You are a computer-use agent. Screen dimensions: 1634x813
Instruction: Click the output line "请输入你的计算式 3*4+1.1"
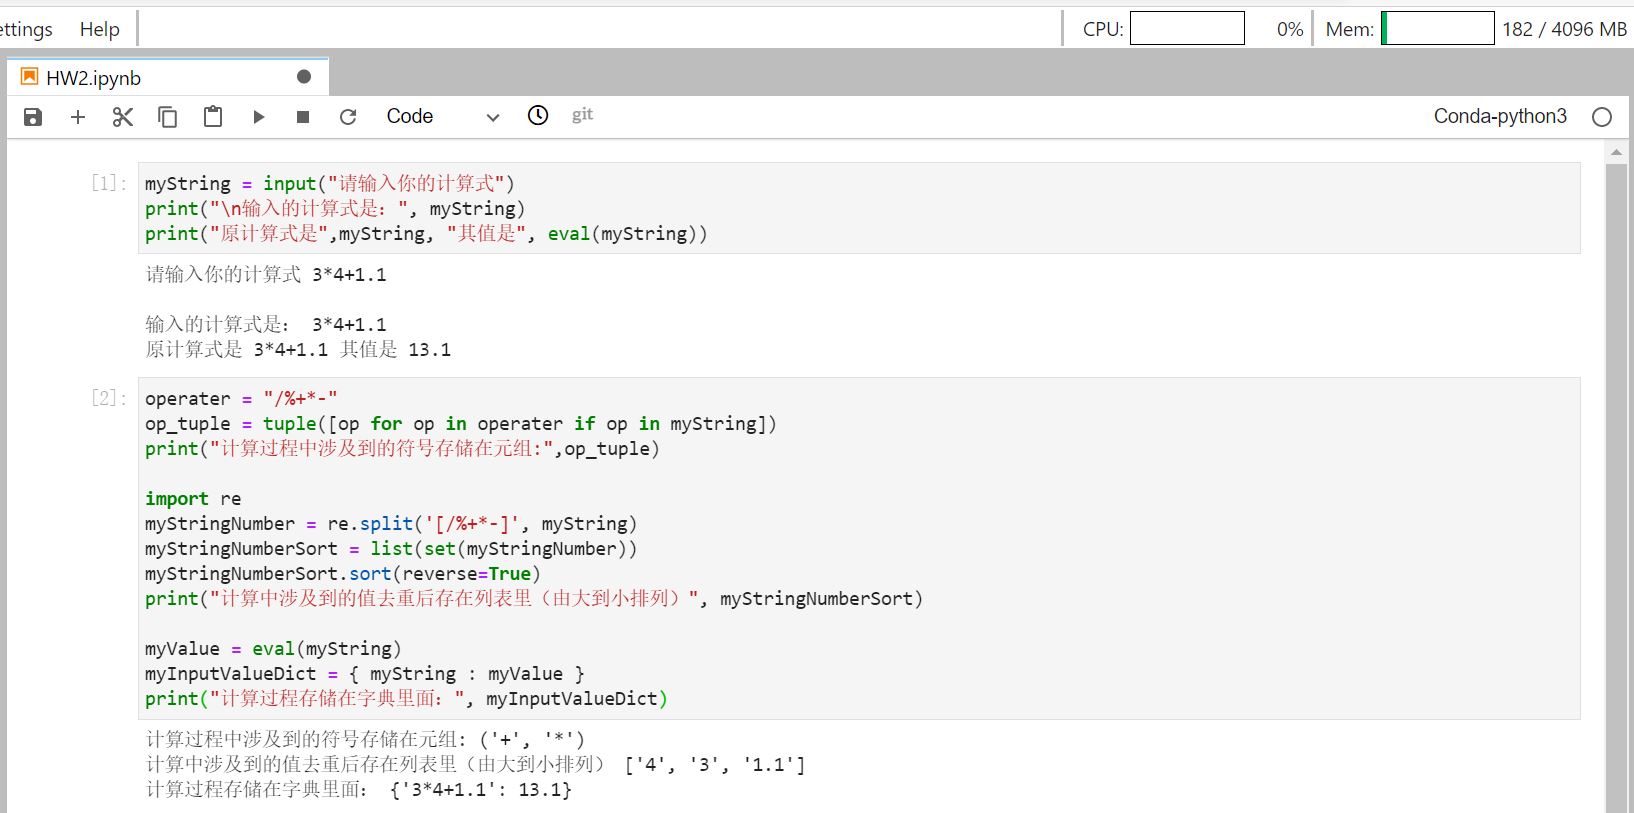click(x=266, y=275)
